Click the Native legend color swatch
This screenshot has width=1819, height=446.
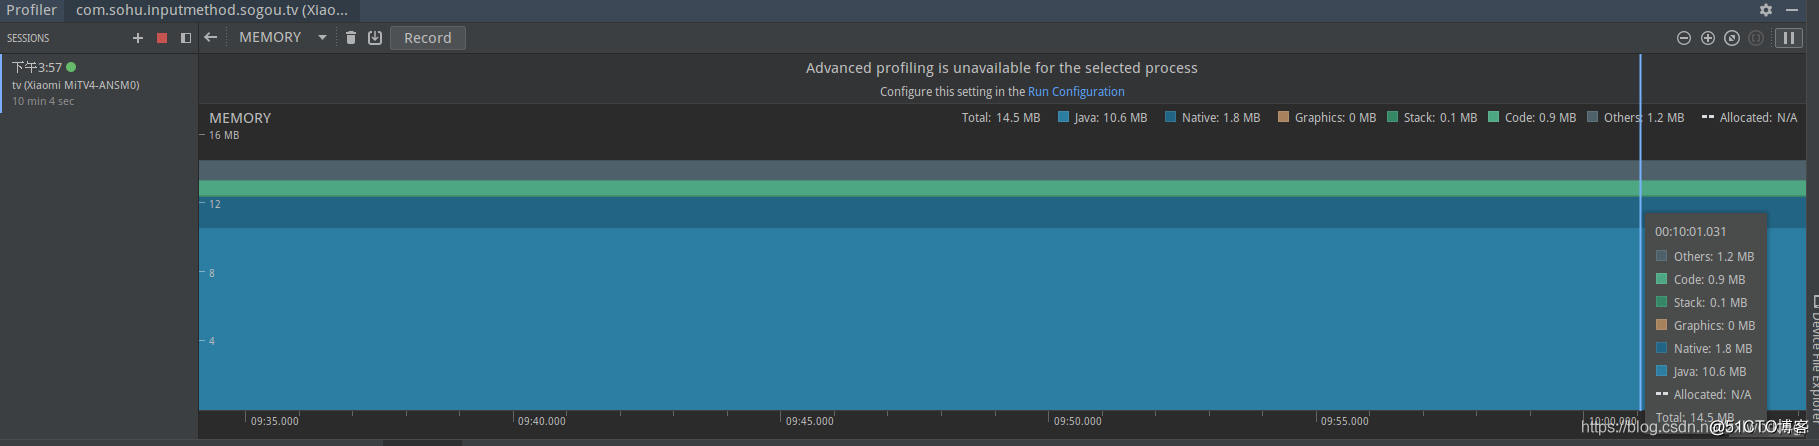point(1171,117)
